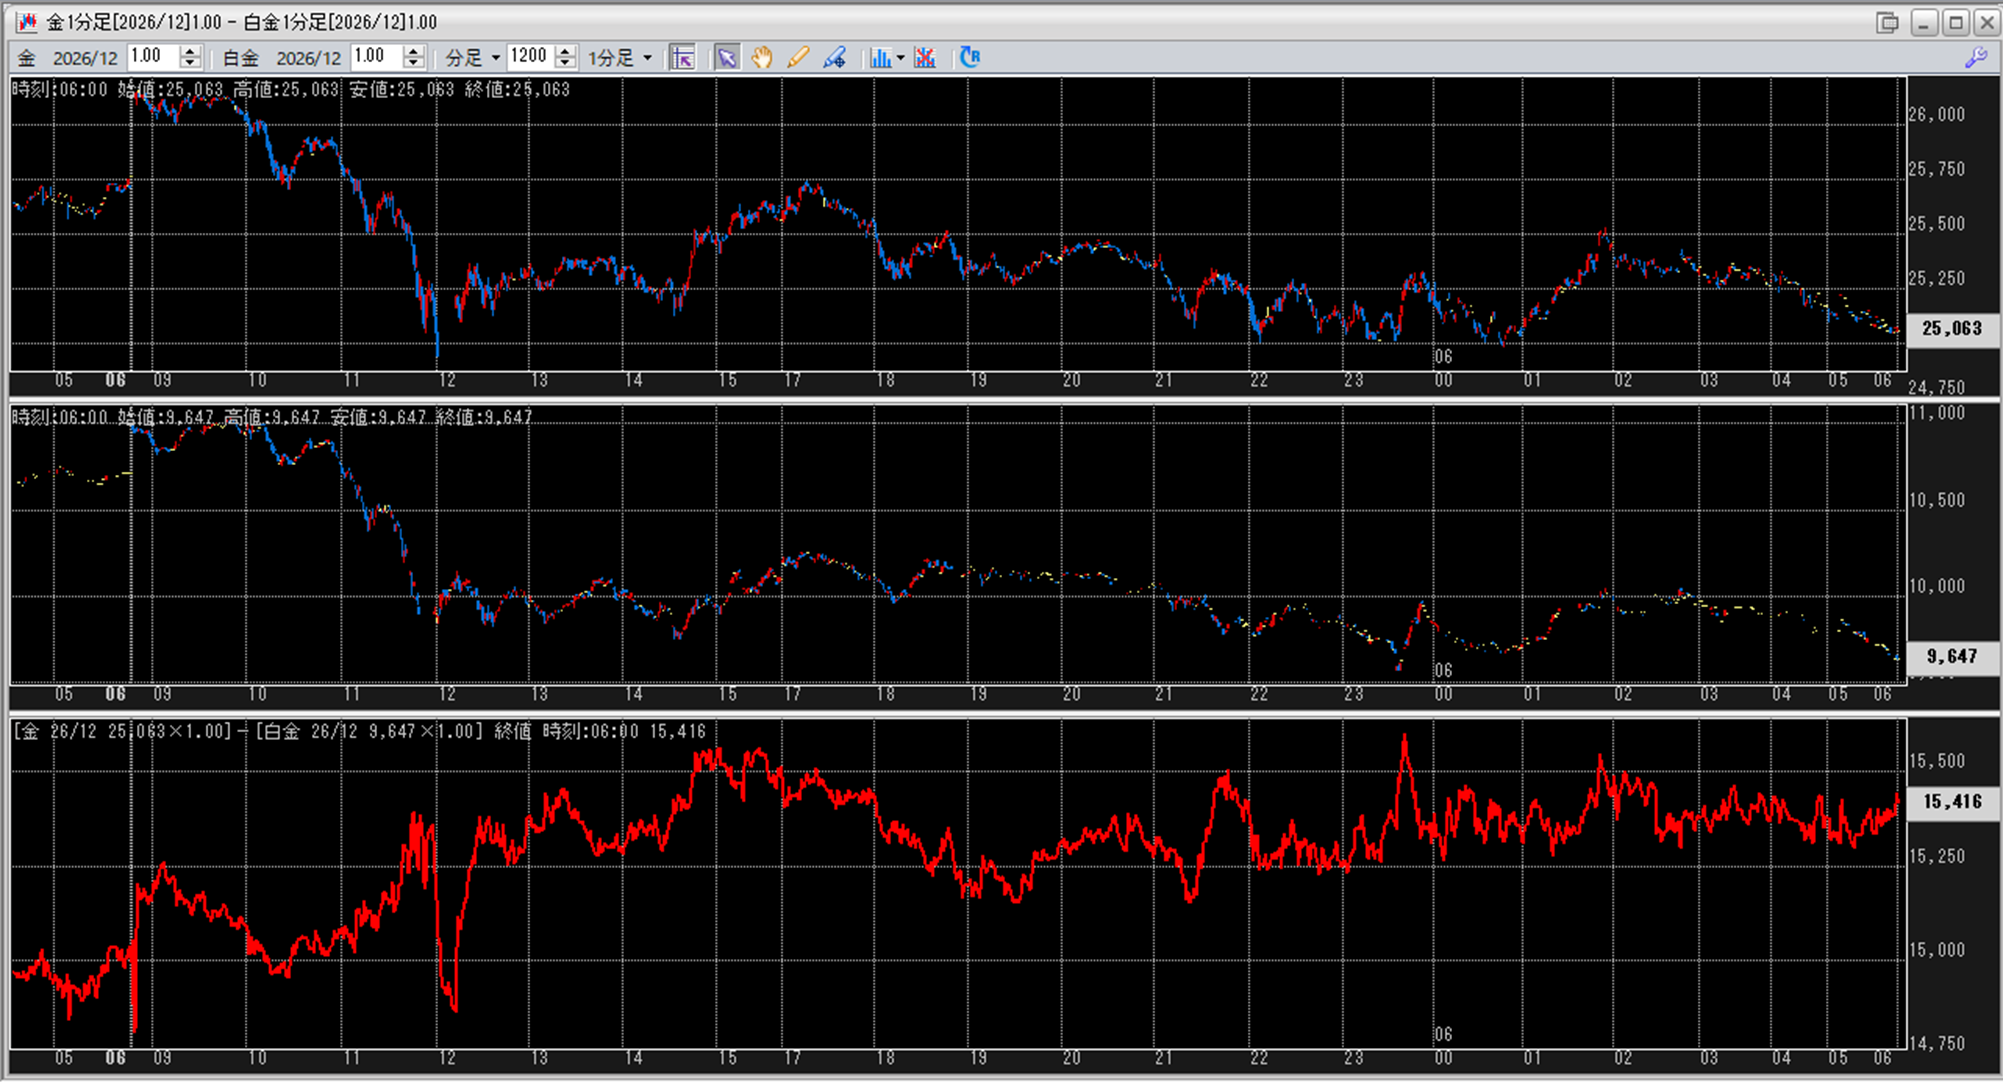Open the chart indicator bars icon

[x=879, y=57]
